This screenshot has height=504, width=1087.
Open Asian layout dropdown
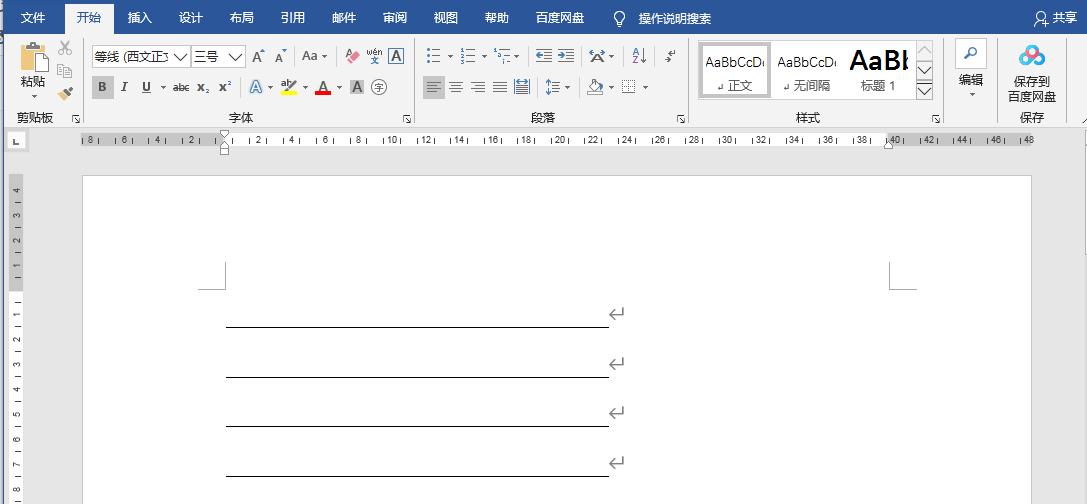click(x=611, y=56)
